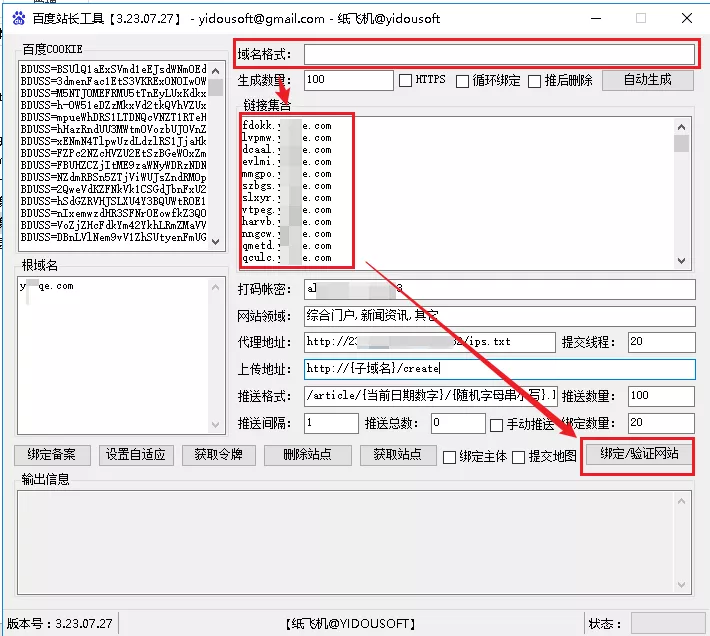Click the 推送格式 input field

click(x=430, y=396)
